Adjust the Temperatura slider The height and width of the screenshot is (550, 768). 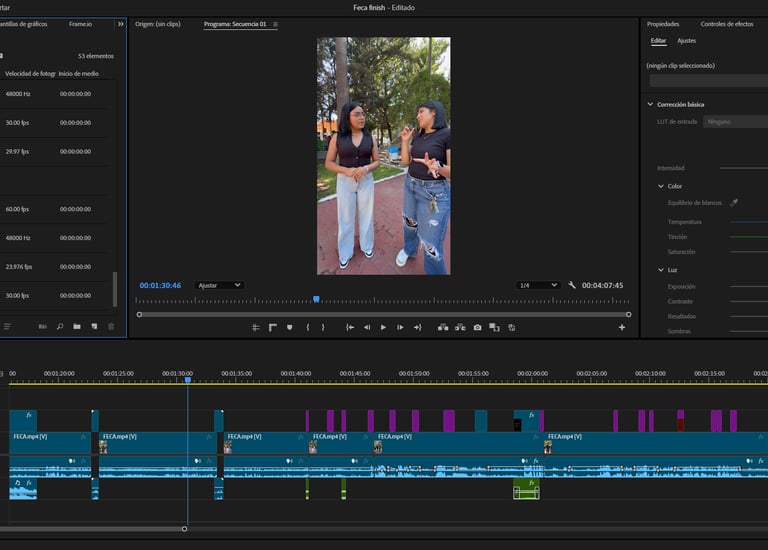point(748,221)
